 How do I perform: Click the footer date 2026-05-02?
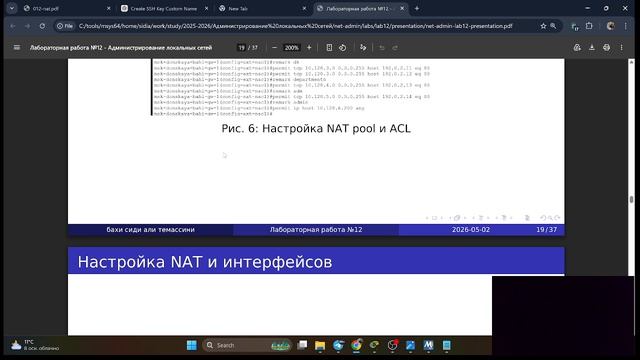click(471, 230)
